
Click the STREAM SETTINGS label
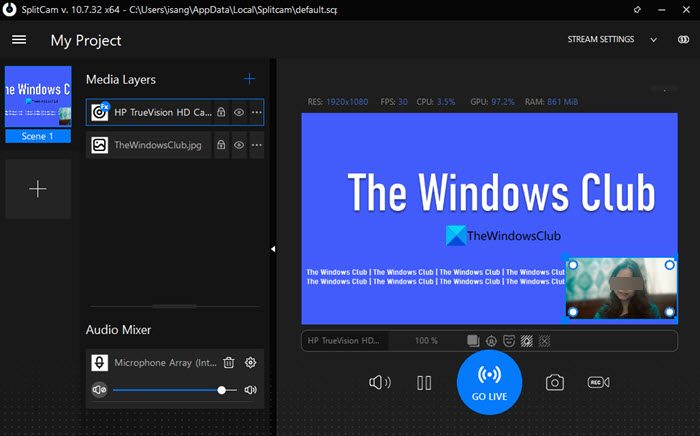point(600,40)
